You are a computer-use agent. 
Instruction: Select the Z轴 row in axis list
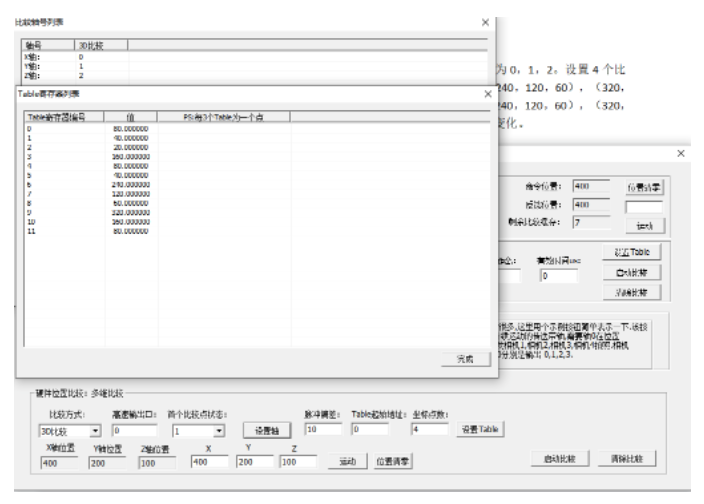tap(254, 76)
